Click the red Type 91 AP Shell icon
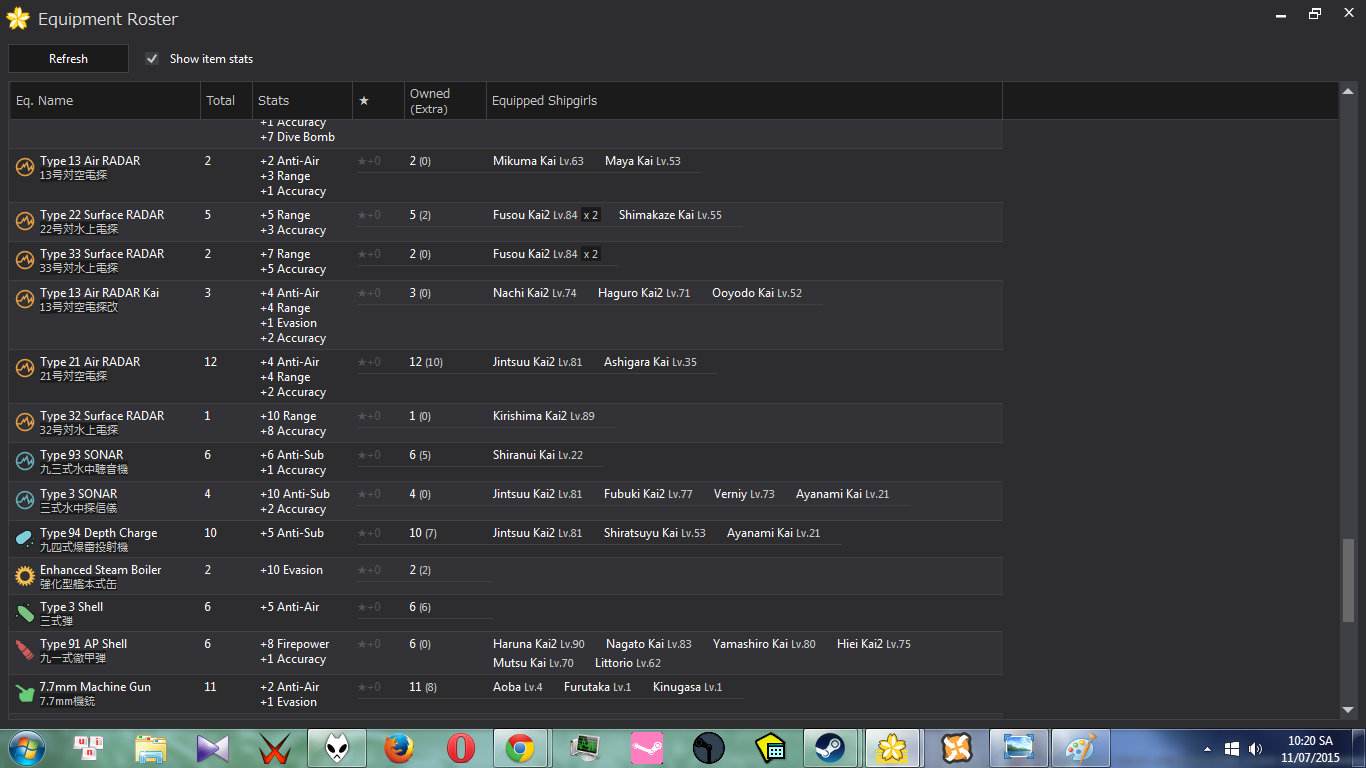This screenshot has width=1366, height=768. click(x=25, y=650)
